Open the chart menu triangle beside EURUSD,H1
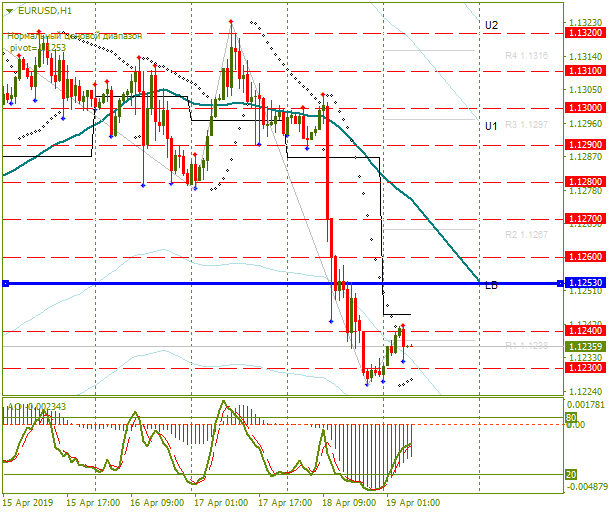Screen dimensions: 609x514 click(9, 11)
